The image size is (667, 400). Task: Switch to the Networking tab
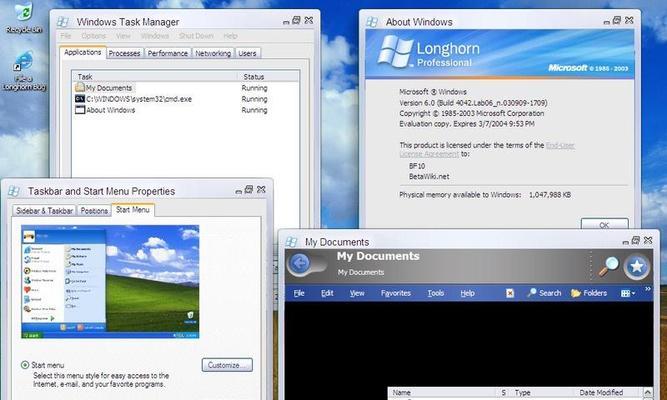point(213,53)
